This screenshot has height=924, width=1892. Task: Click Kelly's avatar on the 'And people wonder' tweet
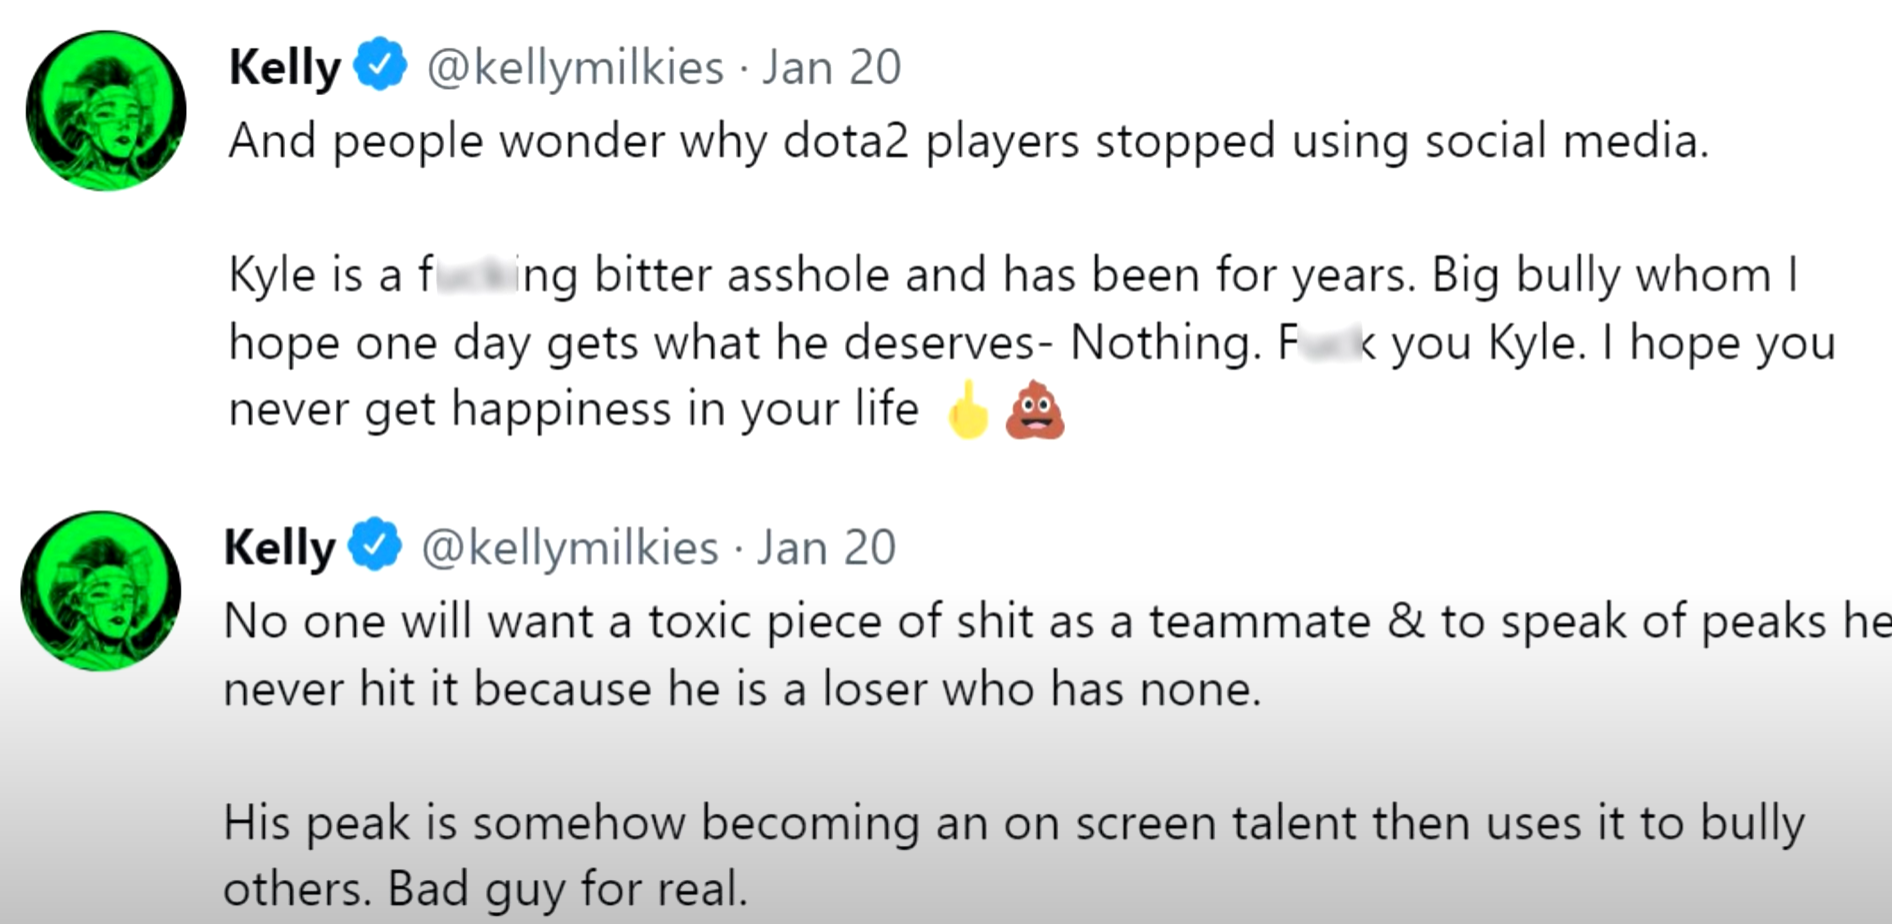click(x=106, y=111)
